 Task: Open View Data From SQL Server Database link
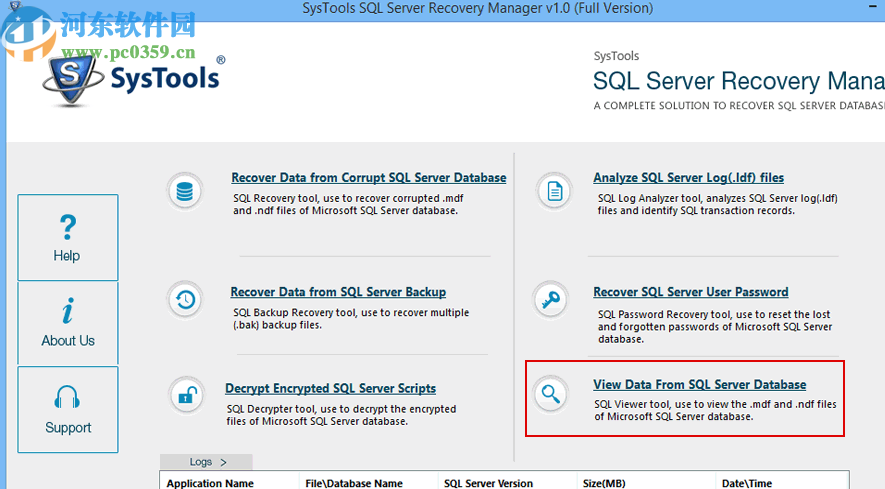(x=699, y=385)
